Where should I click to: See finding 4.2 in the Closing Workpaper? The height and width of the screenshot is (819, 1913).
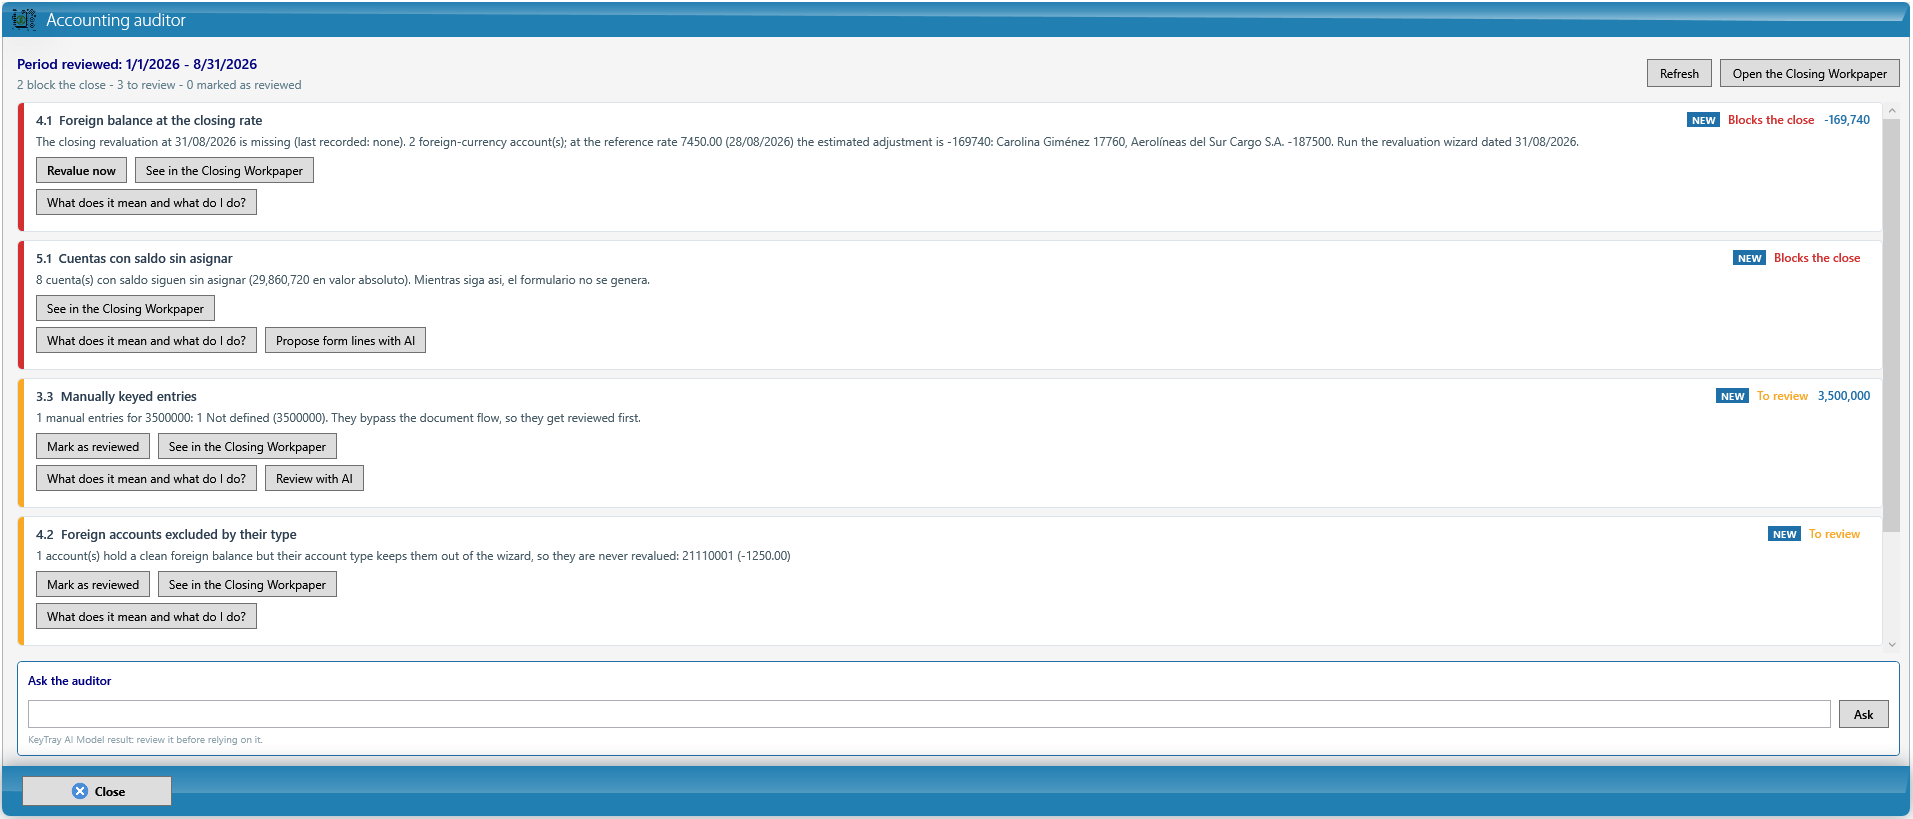(x=247, y=584)
